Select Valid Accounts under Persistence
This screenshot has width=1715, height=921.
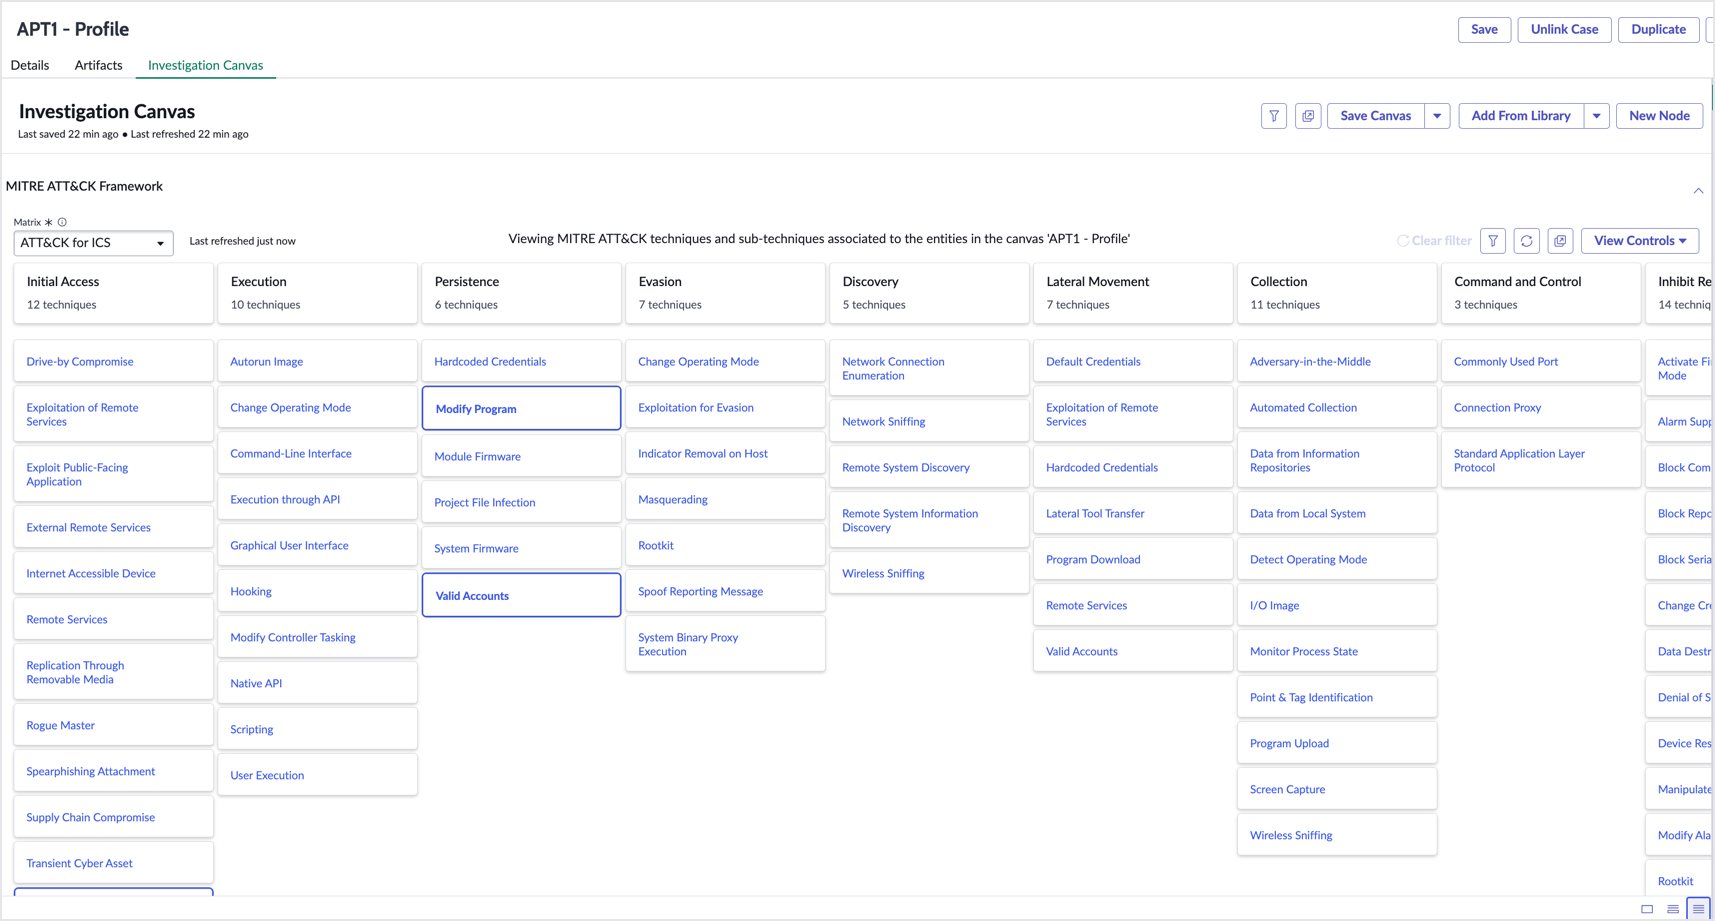(x=521, y=595)
